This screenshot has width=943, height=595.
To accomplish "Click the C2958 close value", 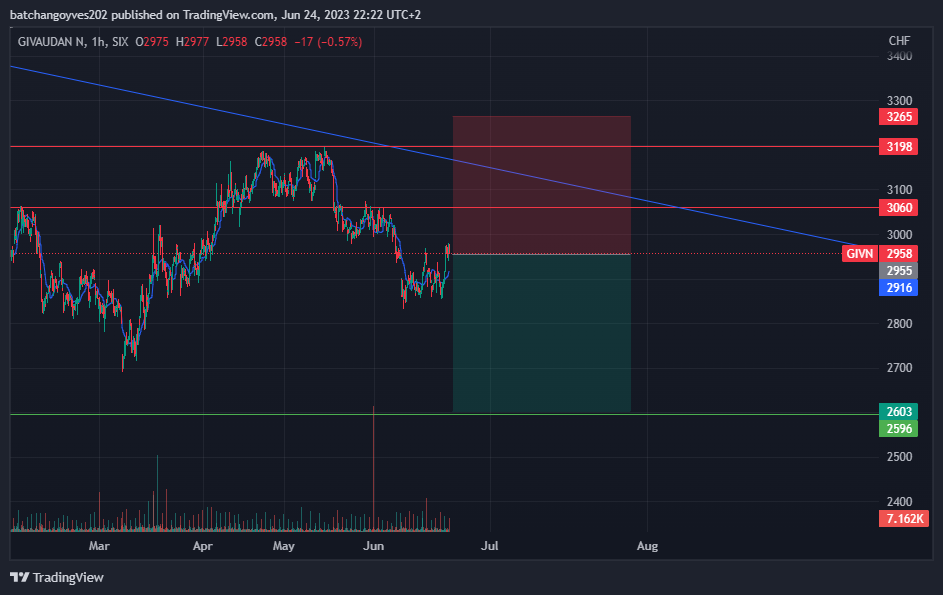I will 271,42.
